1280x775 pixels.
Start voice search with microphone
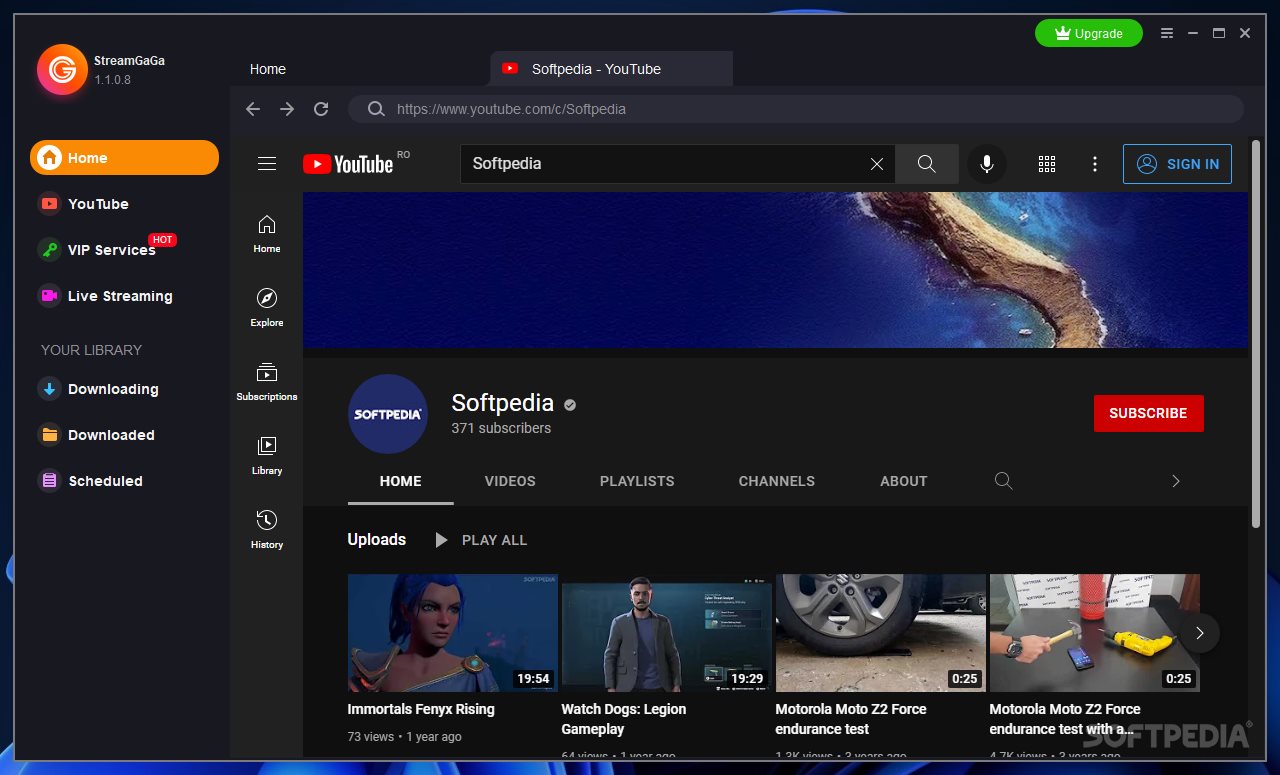point(987,164)
